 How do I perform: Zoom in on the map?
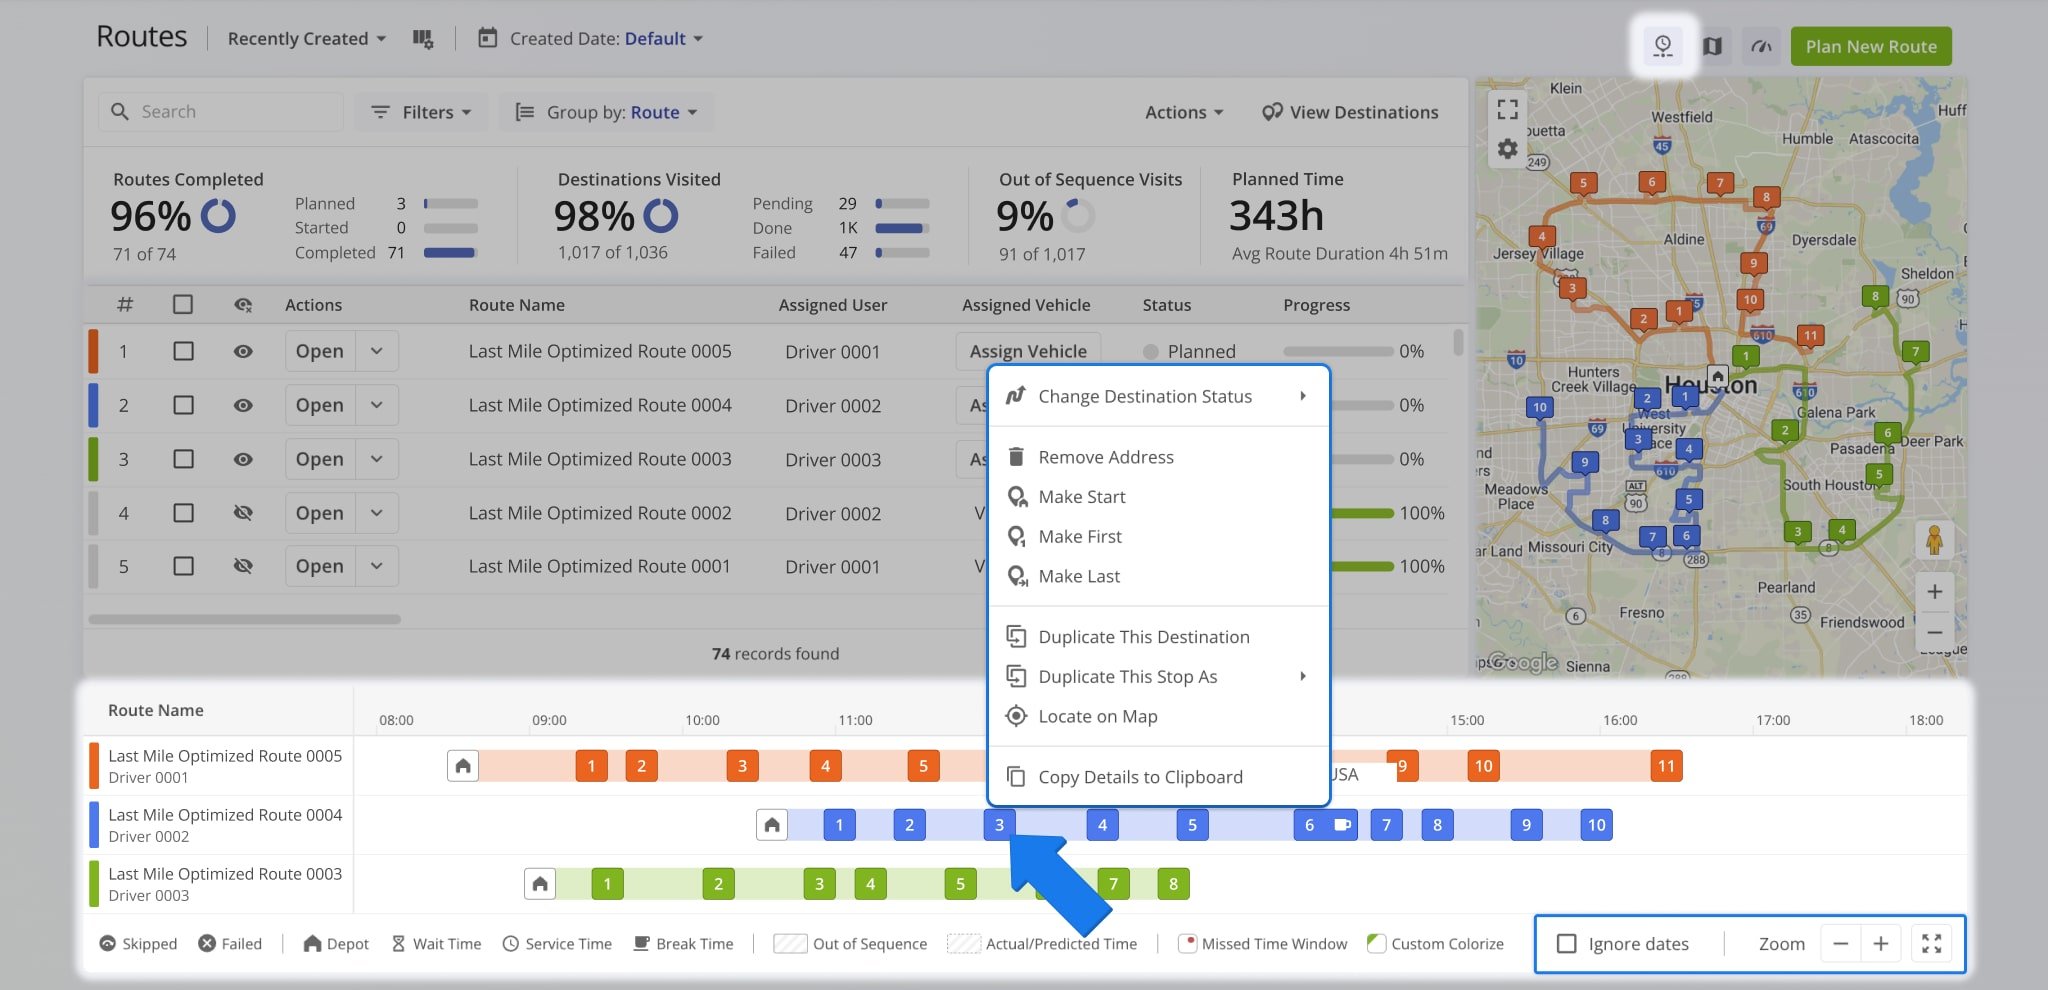coord(1934,591)
